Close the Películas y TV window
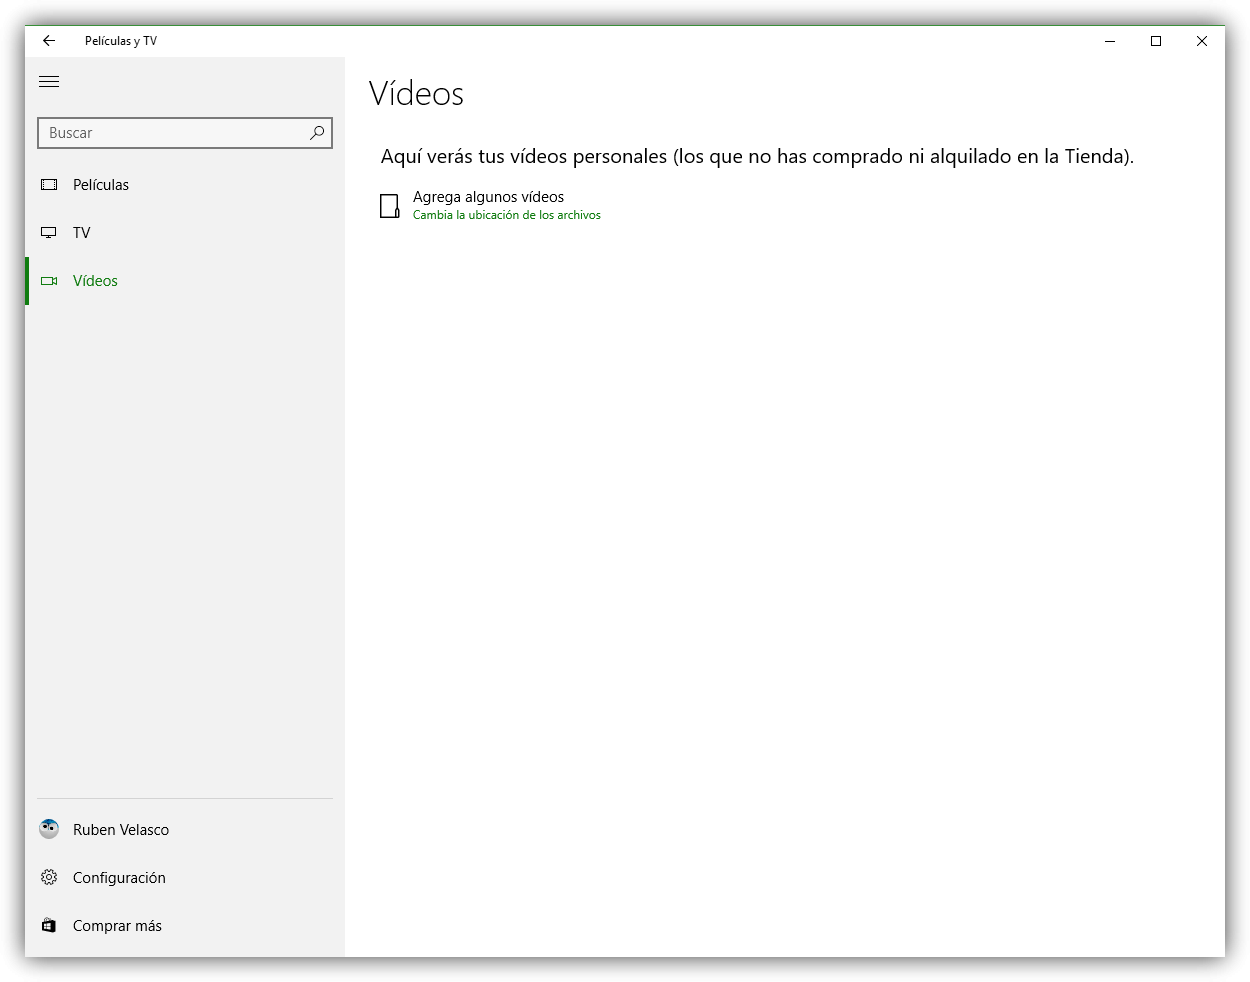Image resolution: width=1250 pixels, height=982 pixels. click(x=1202, y=41)
